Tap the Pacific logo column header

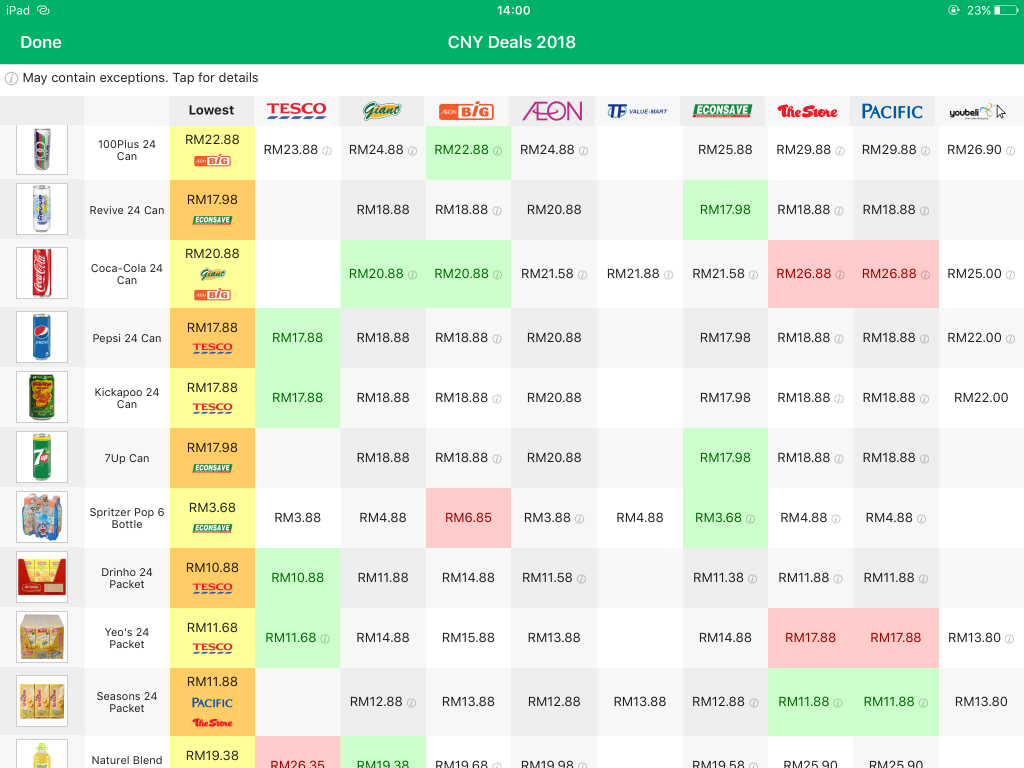pos(893,111)
